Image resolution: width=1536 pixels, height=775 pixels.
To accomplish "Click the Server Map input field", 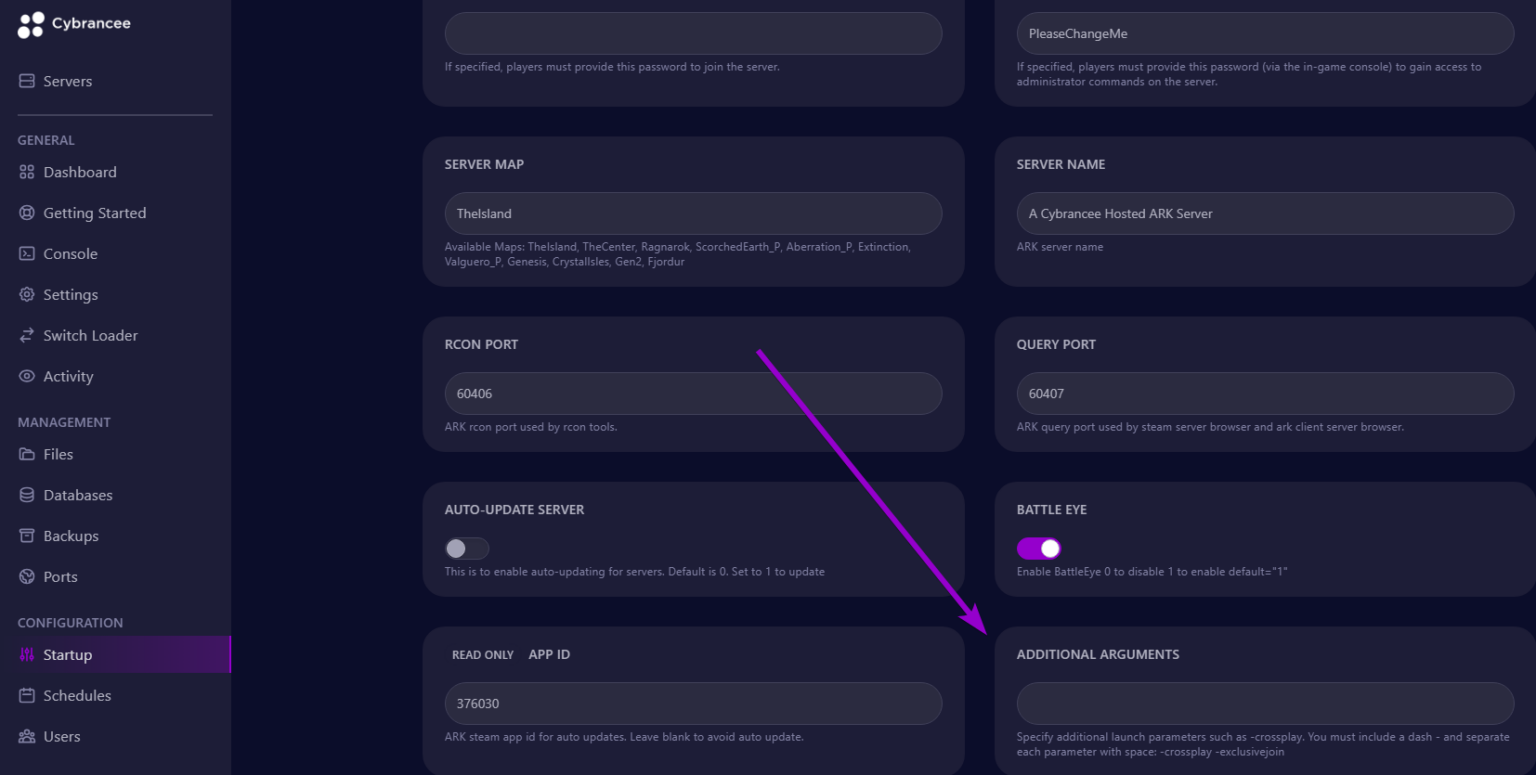I will pyautogui.click(x=693, y=214).
